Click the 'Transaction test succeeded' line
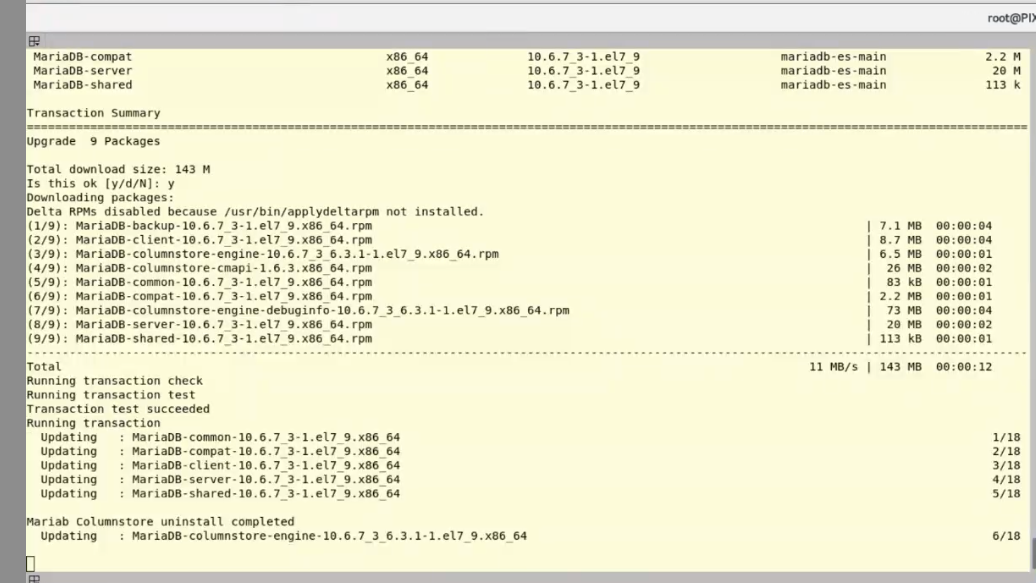1036x583 pixels. click(x=118, y=409)
